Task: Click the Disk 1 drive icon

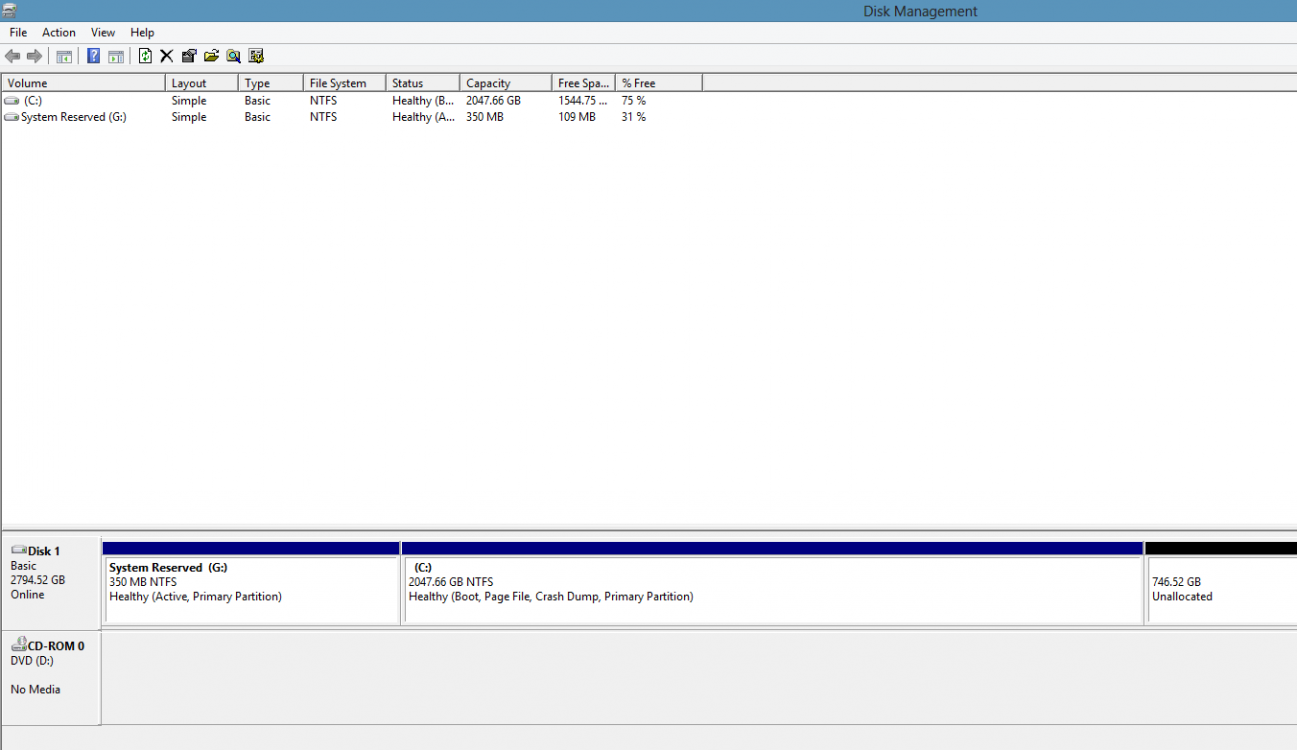Action: 18,551
